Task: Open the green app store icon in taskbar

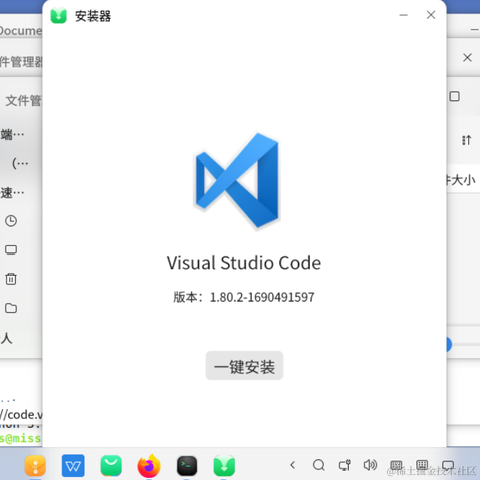Action: point(111,466)
